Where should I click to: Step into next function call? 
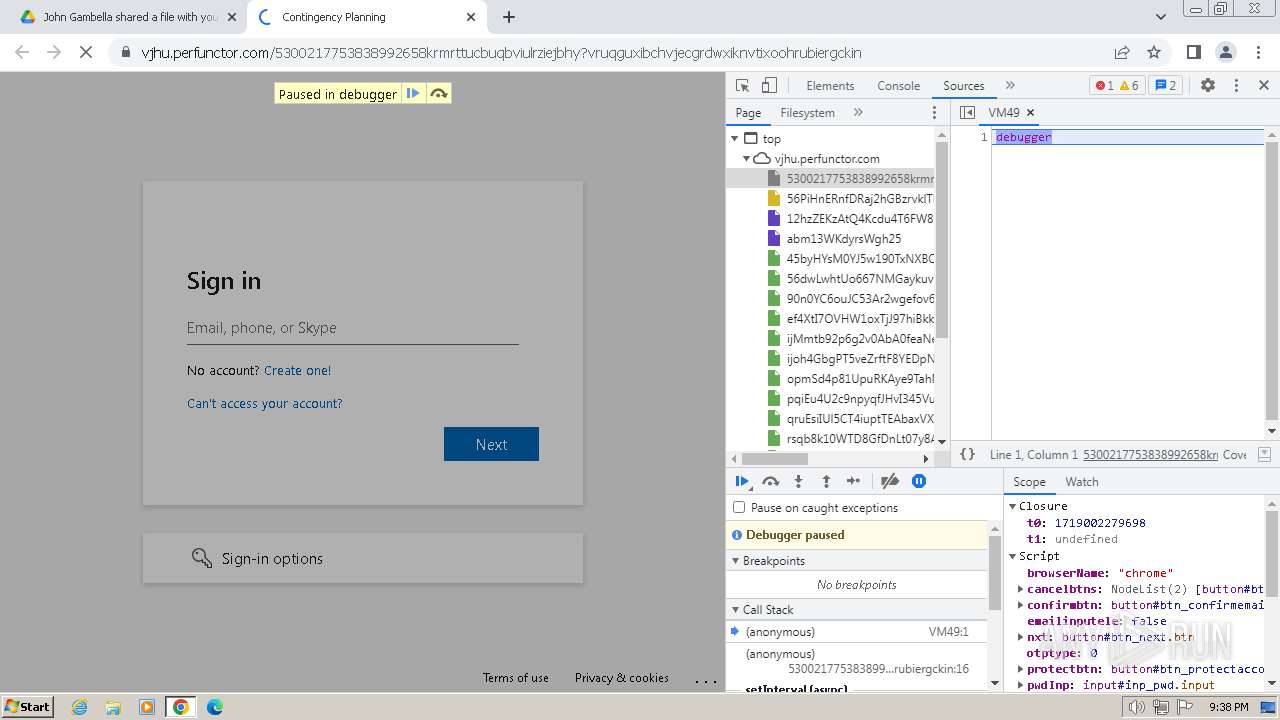[x=798, y=482]
